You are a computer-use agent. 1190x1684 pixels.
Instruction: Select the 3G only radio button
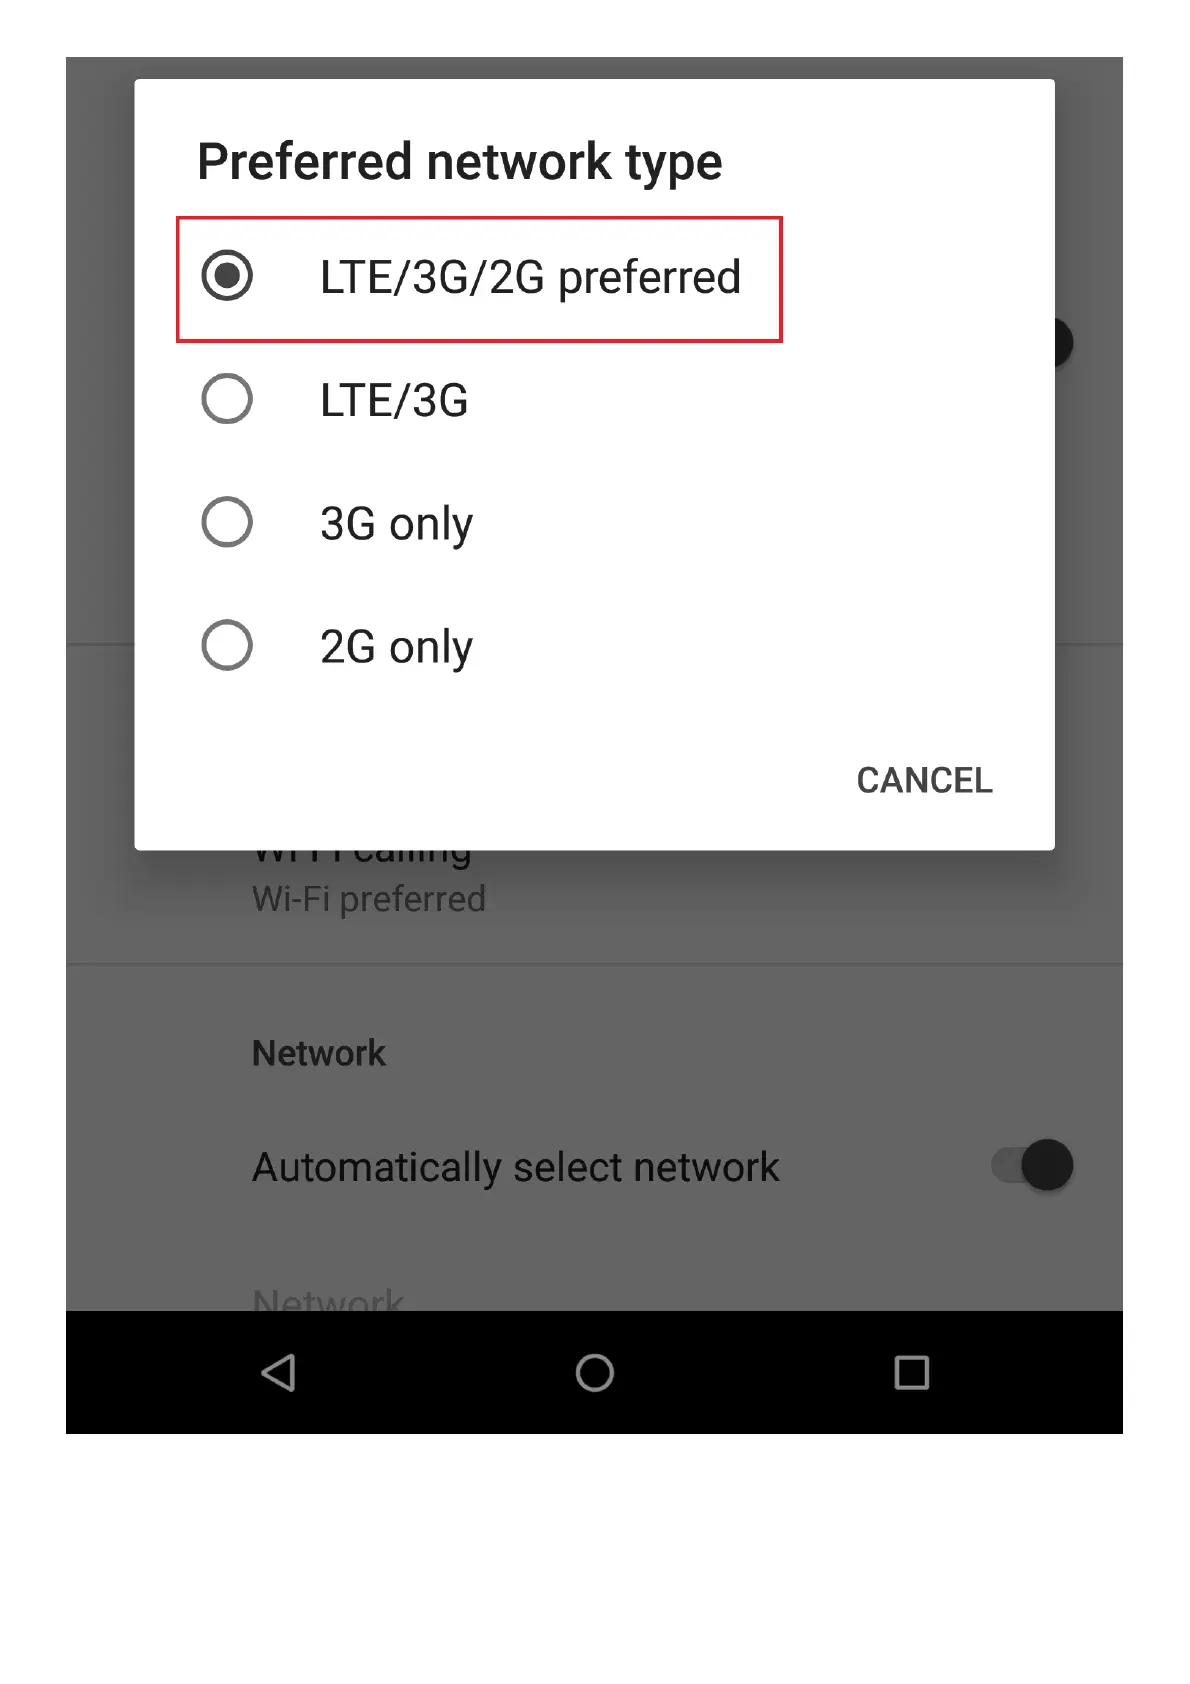(x=227, y=522)
